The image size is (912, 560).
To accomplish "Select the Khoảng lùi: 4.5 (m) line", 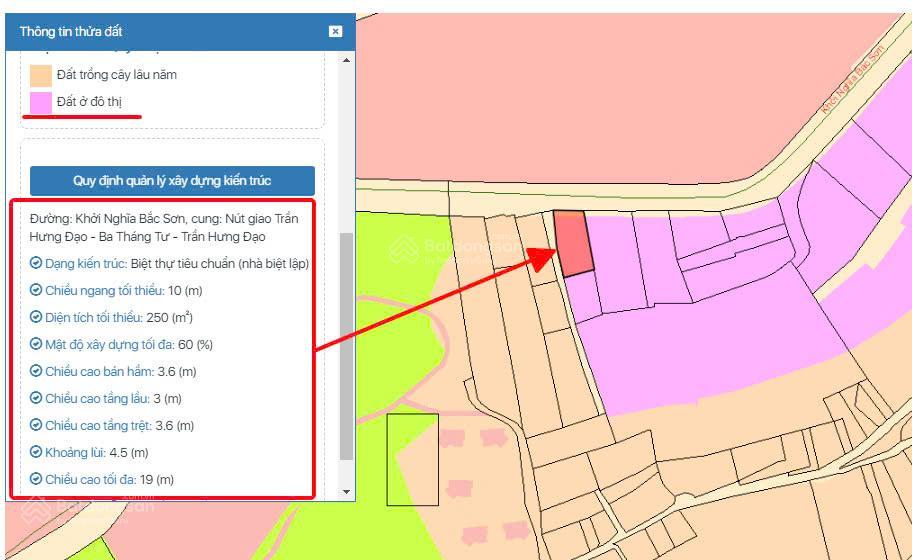I will point(97,452).
